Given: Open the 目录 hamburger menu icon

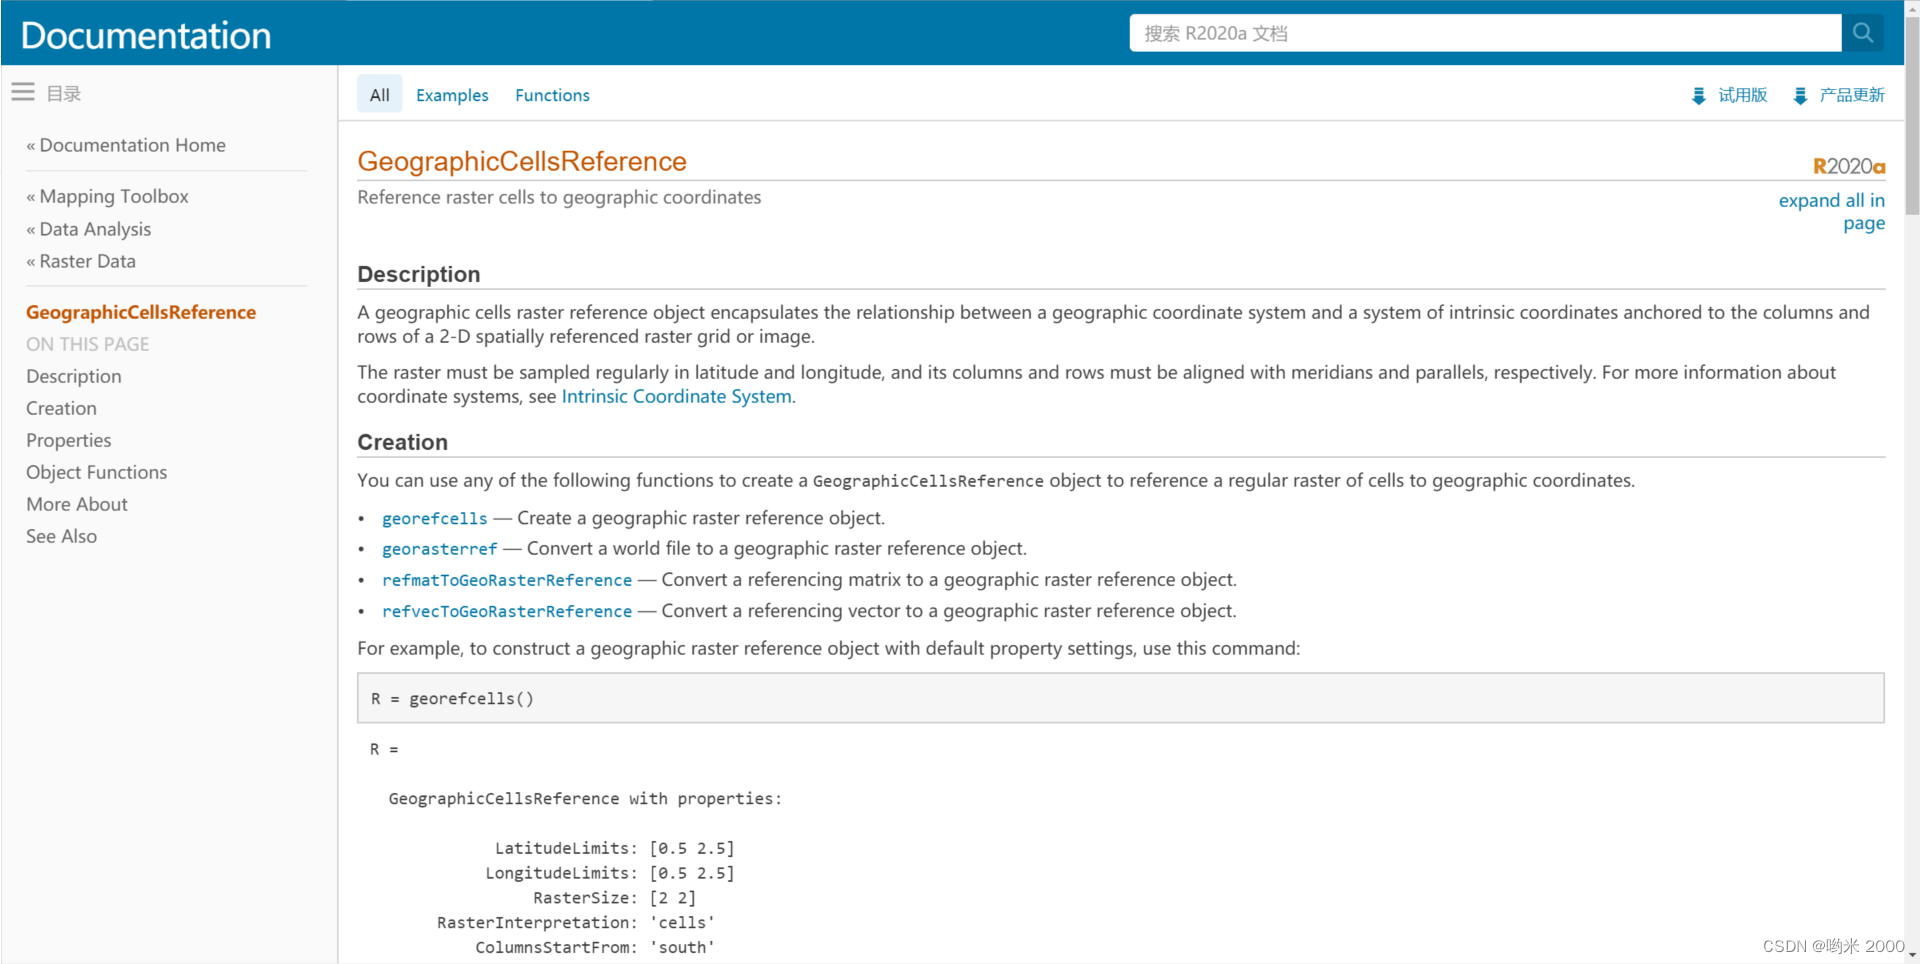Looking at the screenshot, I should [23, 90].
